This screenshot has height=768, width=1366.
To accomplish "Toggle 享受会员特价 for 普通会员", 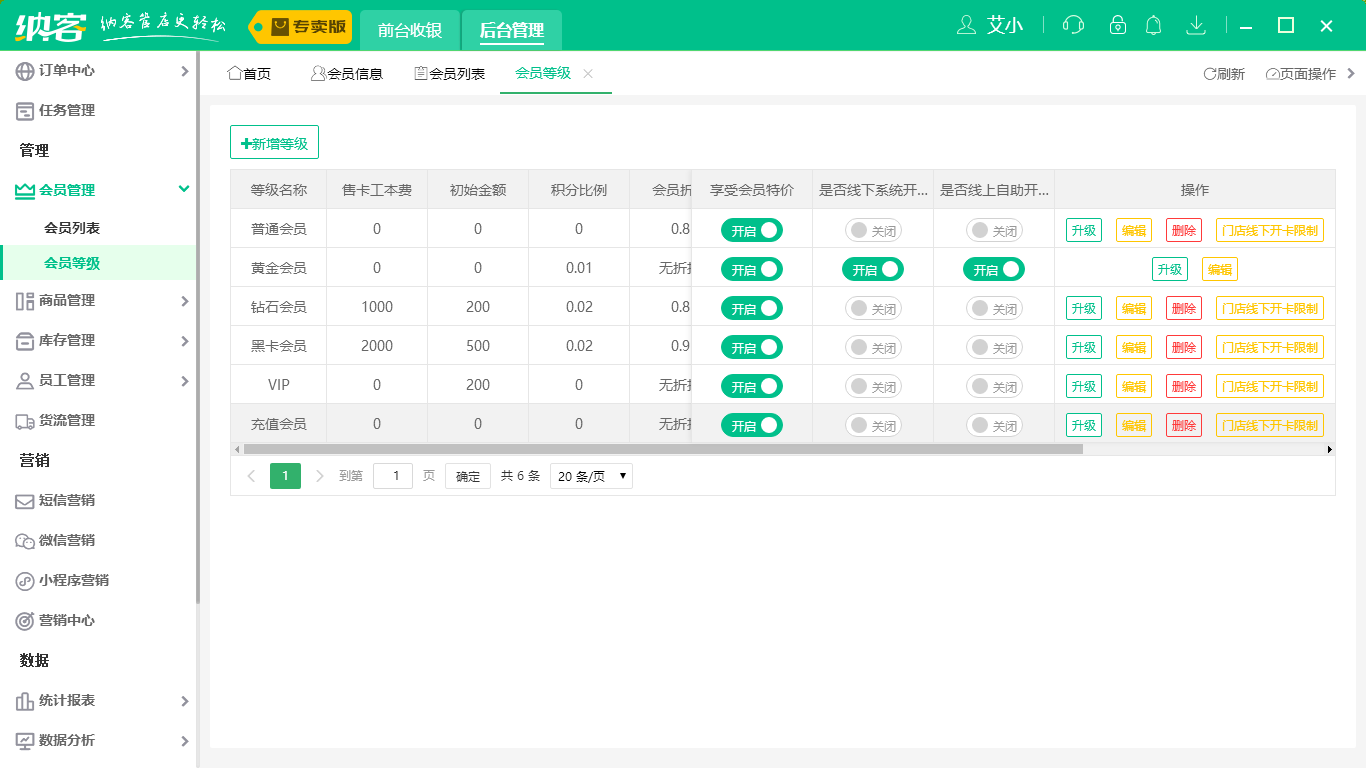I will point(752,230).
